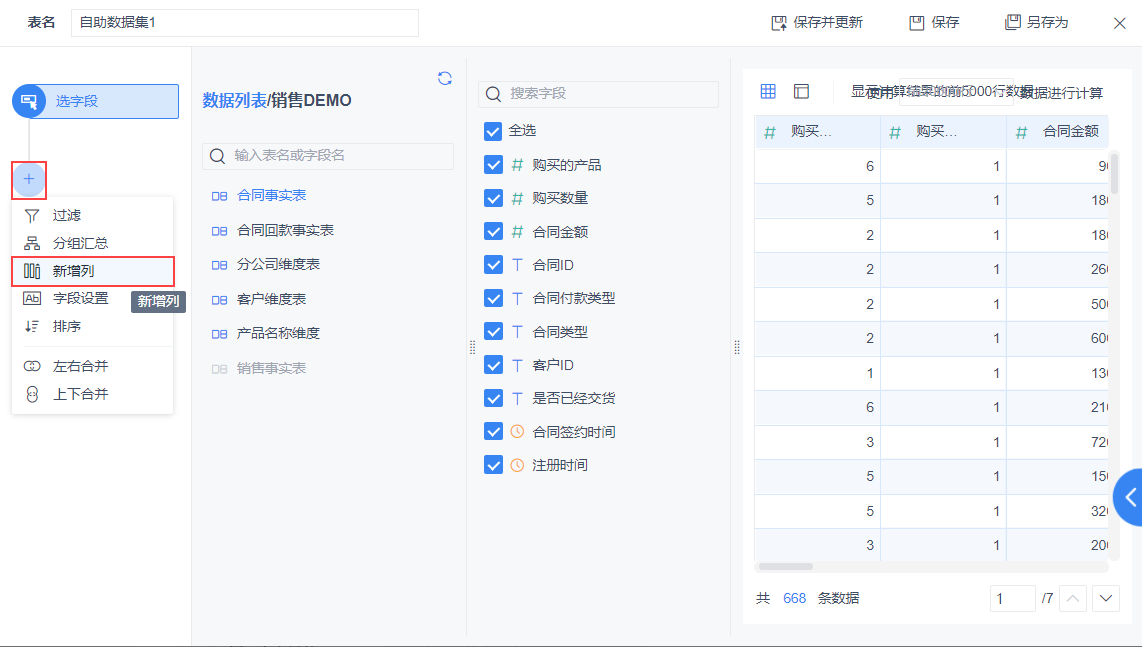
Task: Refresh the data list with the reload icon
Action: tap(445, 78)
